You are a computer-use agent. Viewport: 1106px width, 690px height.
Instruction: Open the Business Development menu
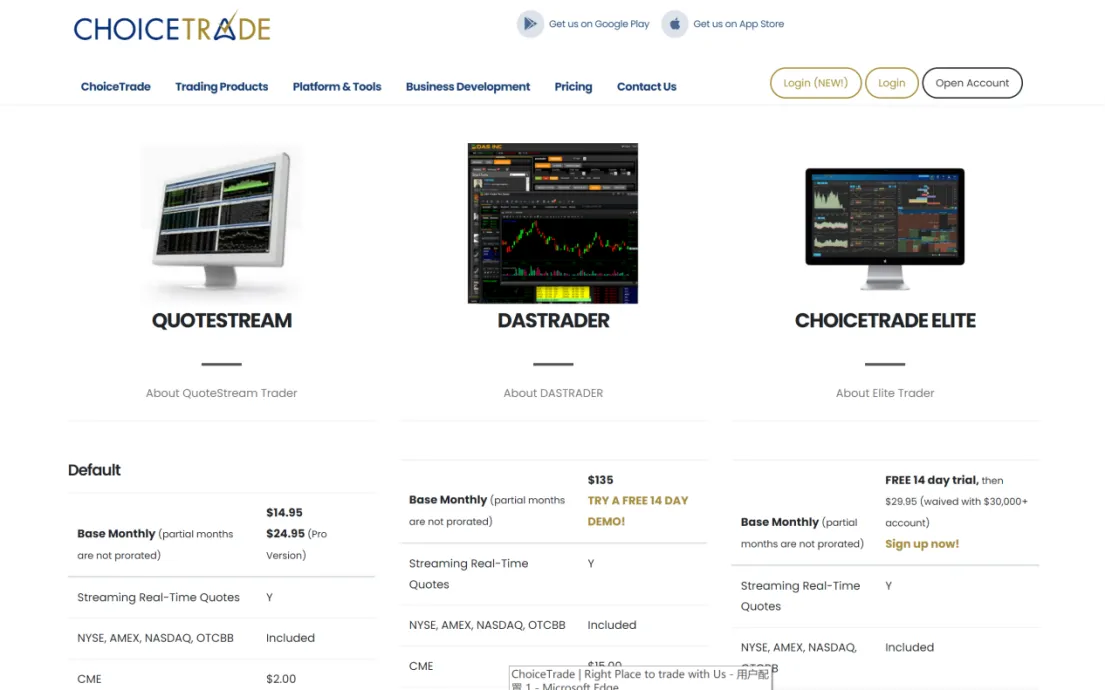point(468,87)
